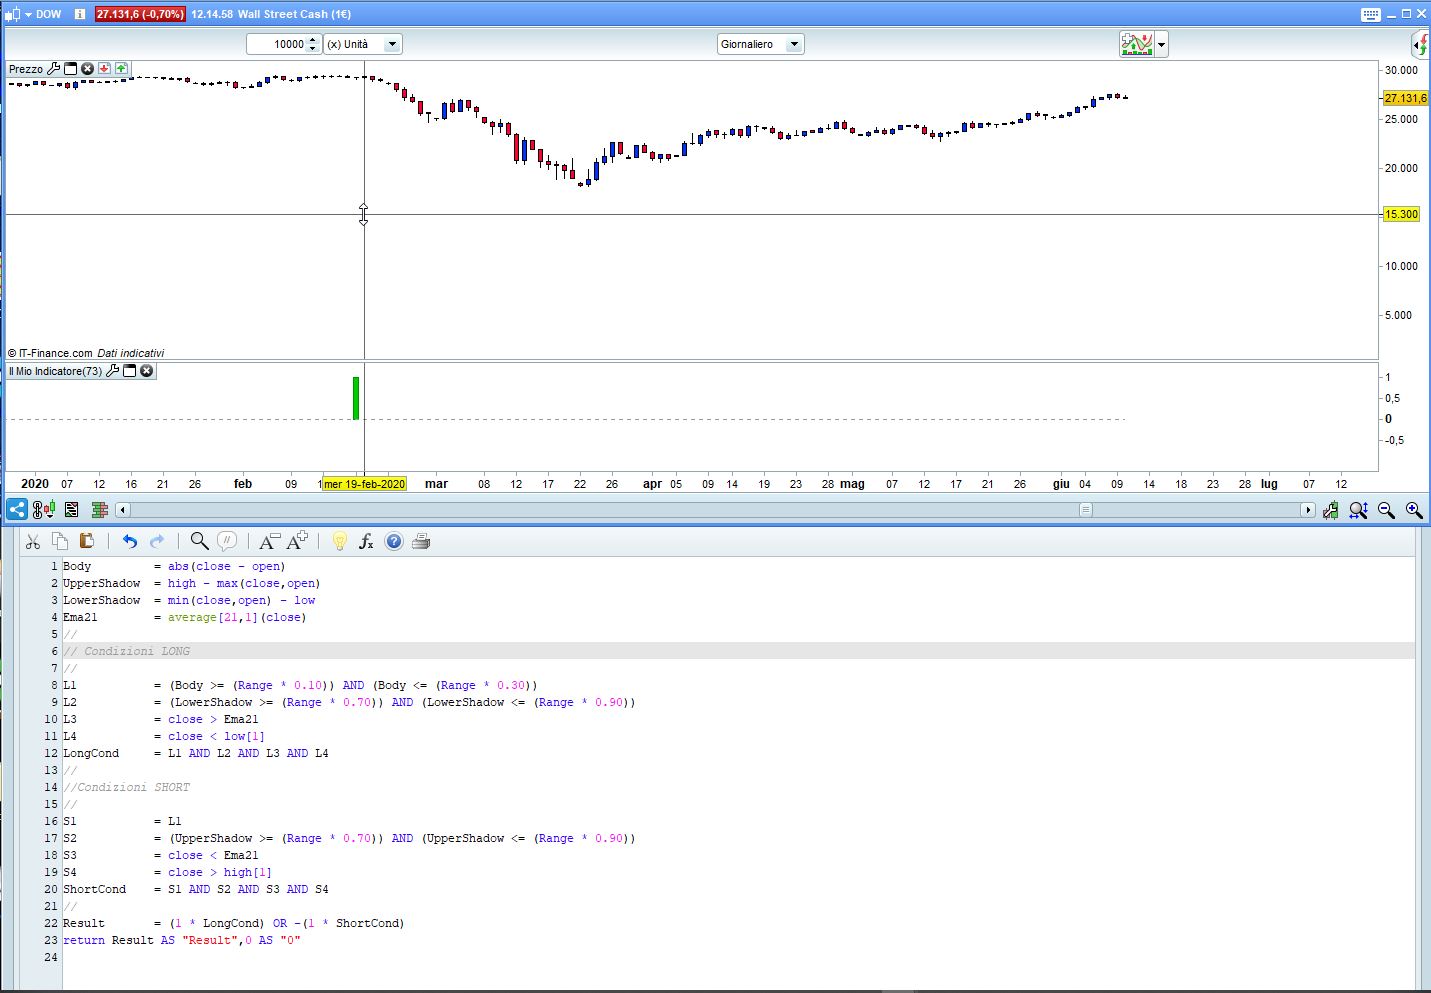The width and height of the screenshot is (1431, 993).
Task: Open the editor help question mark
Action: tap(394, 541)
